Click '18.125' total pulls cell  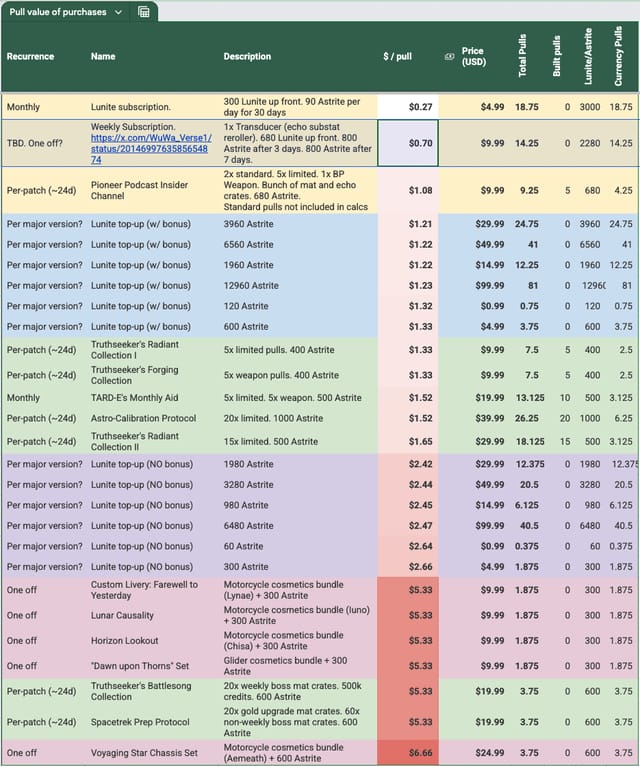click(529, 441)
